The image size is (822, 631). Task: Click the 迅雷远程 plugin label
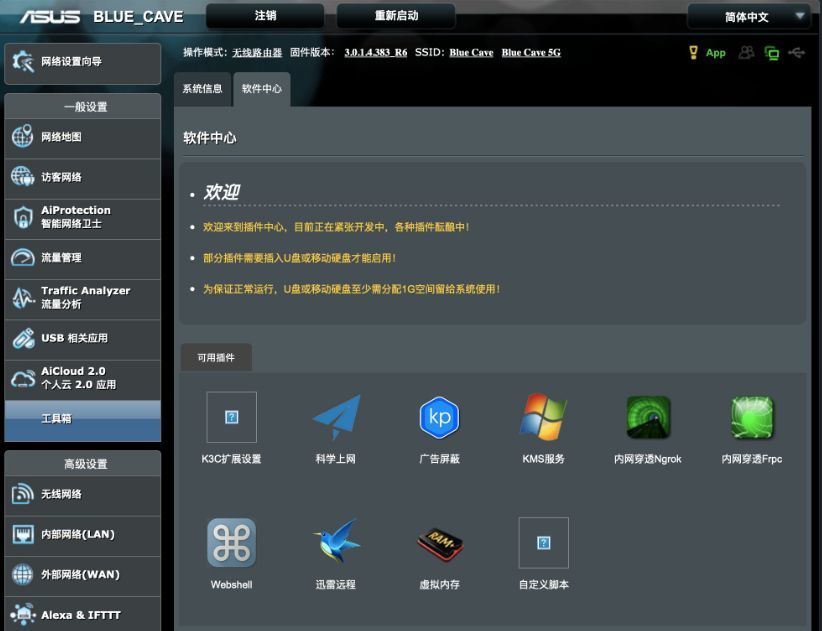click(336, 585)
